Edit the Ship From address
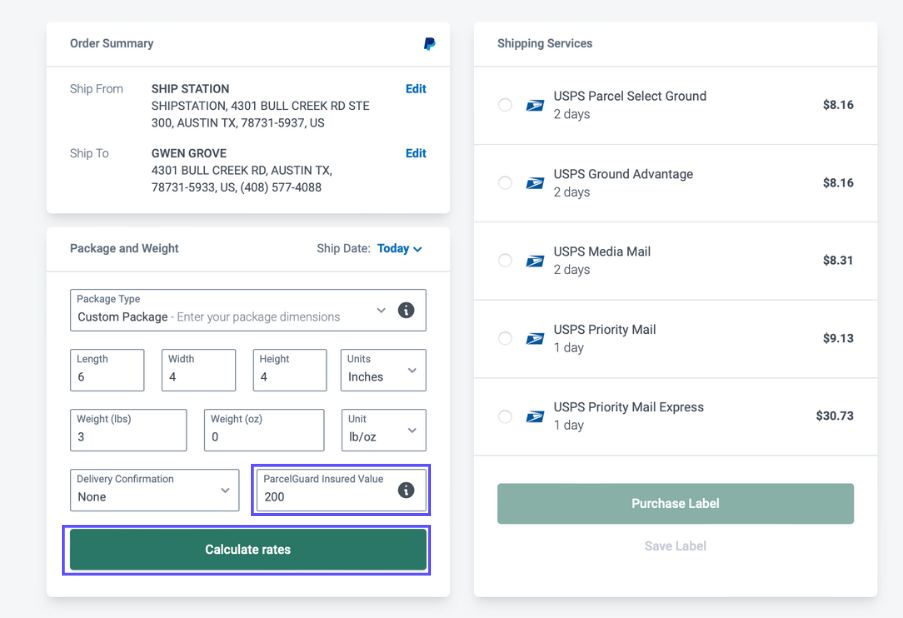This screenshot has height=618, width=903. (x=416, y=89)
